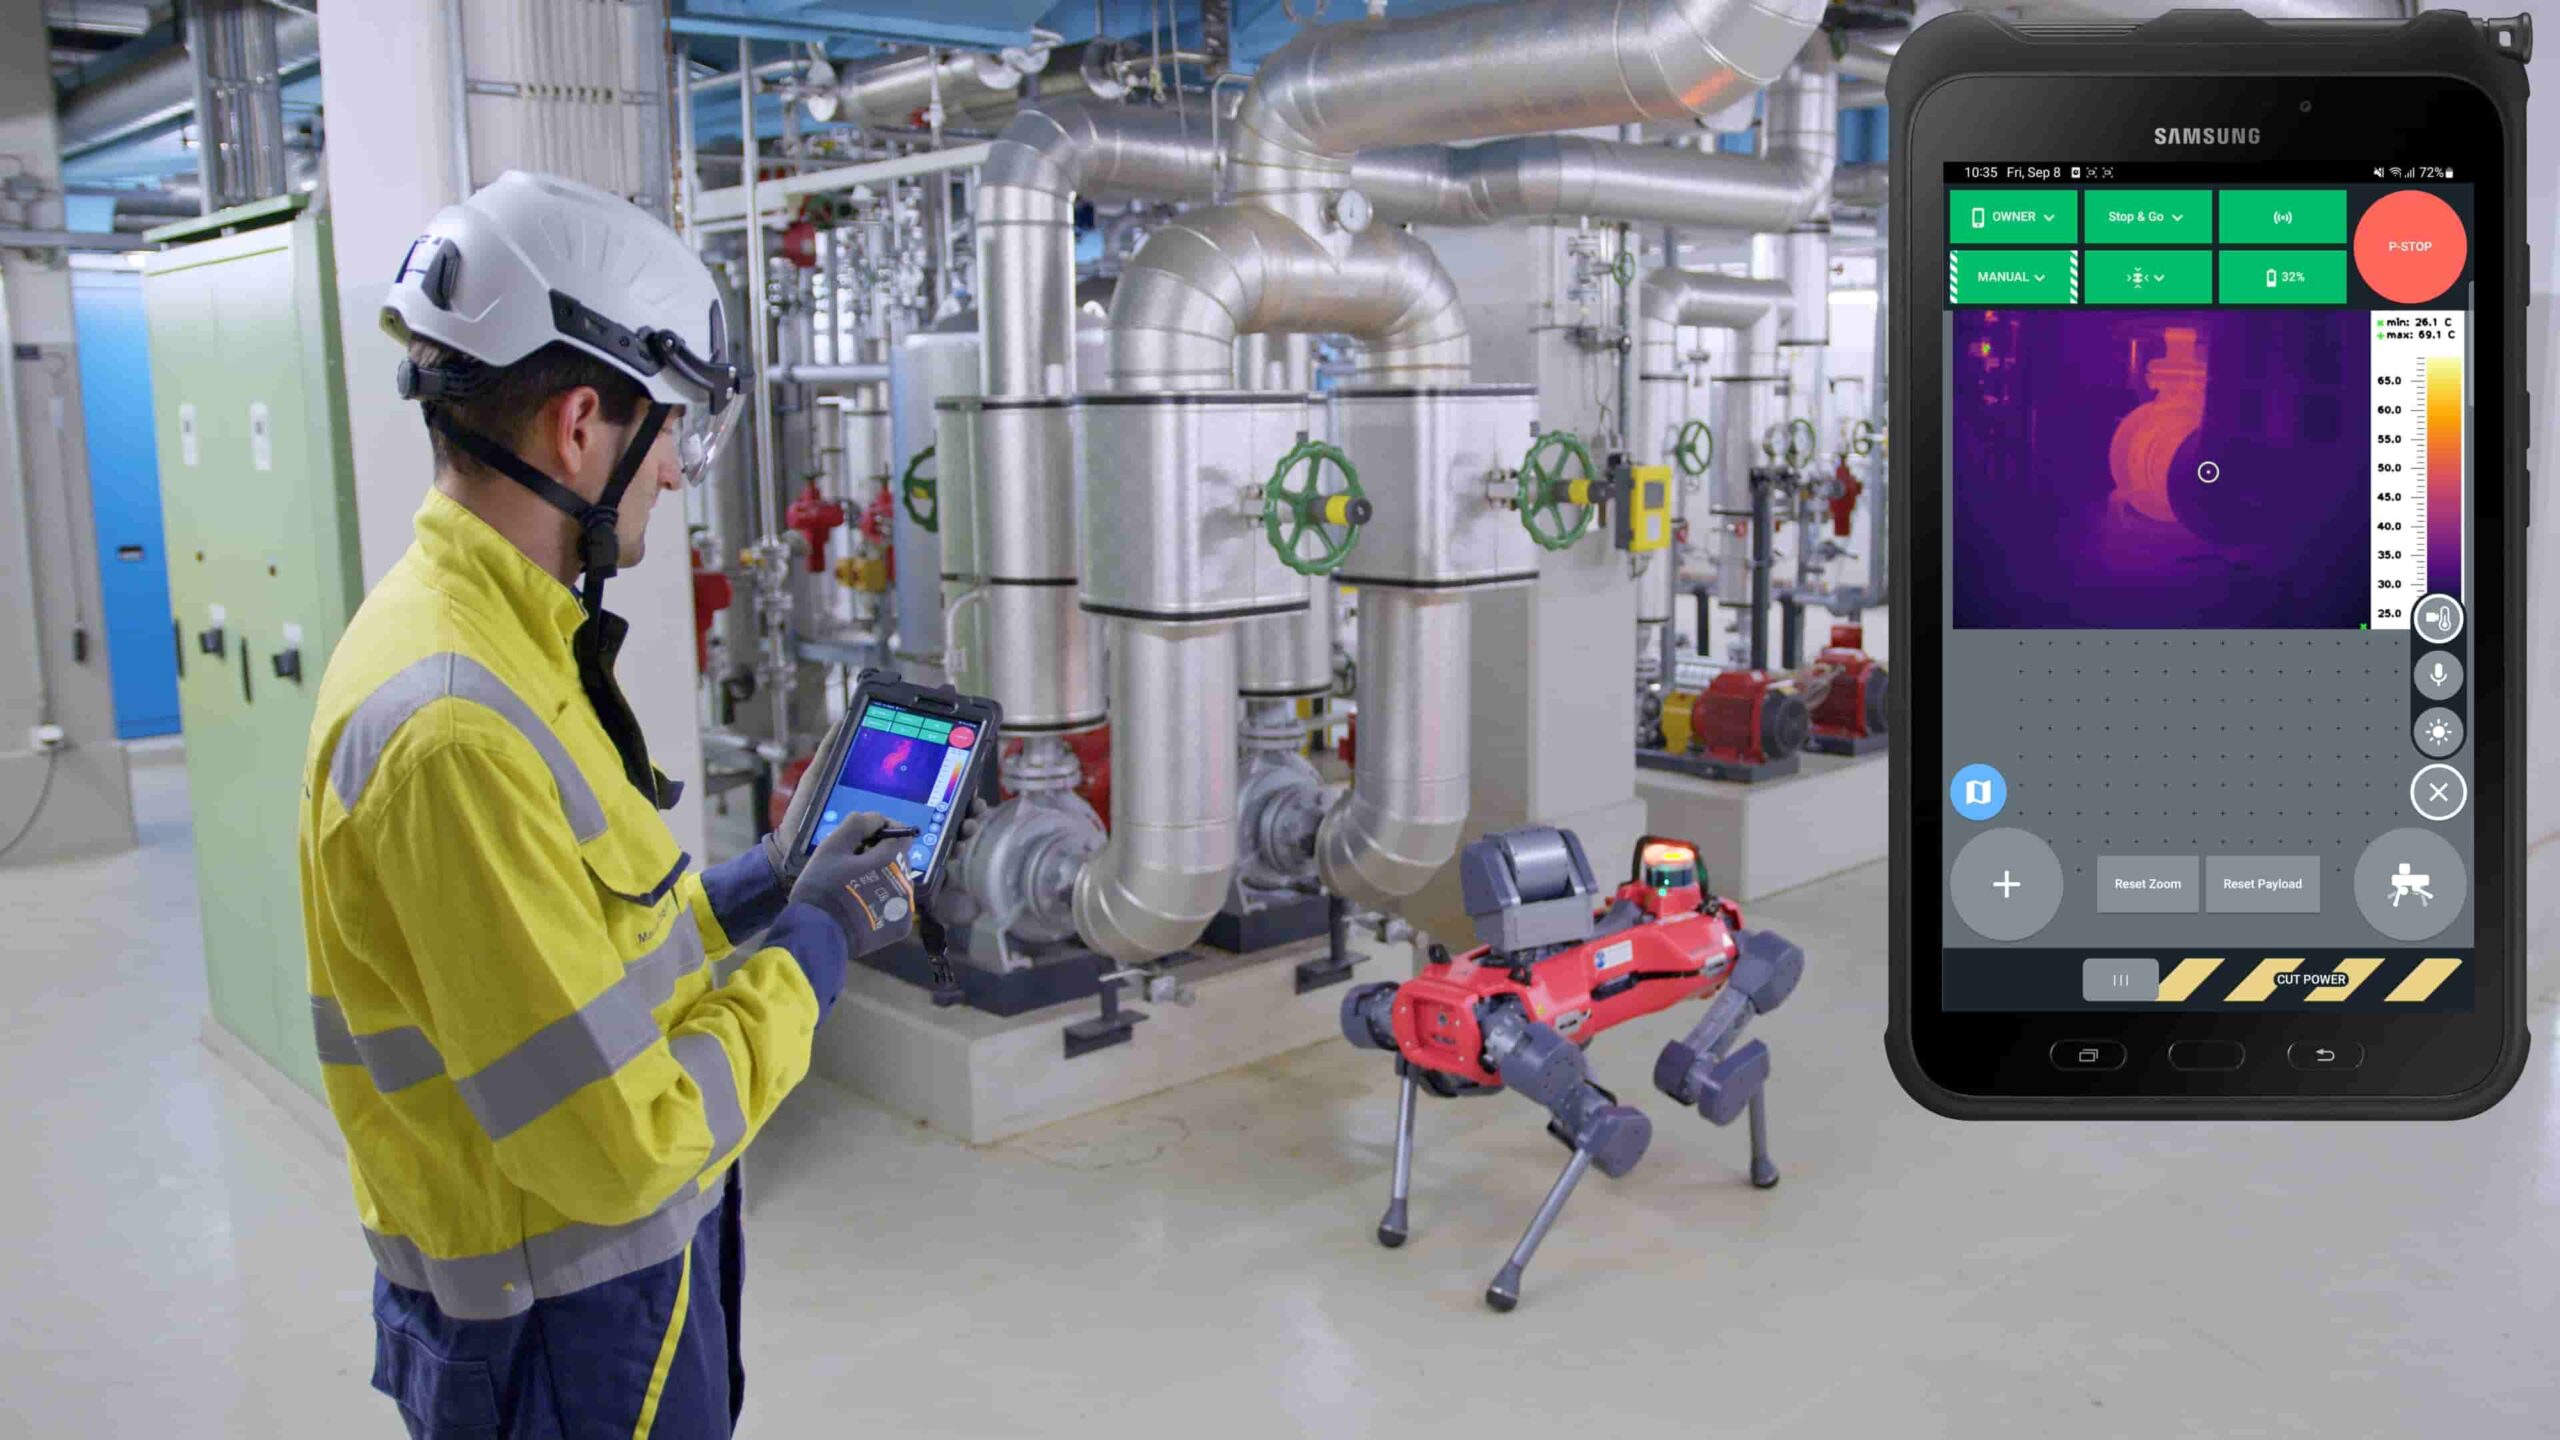Screen dimensions: 2560x1440
Task: Click the zoom-in plus icon
Action: coord(2004,884)
